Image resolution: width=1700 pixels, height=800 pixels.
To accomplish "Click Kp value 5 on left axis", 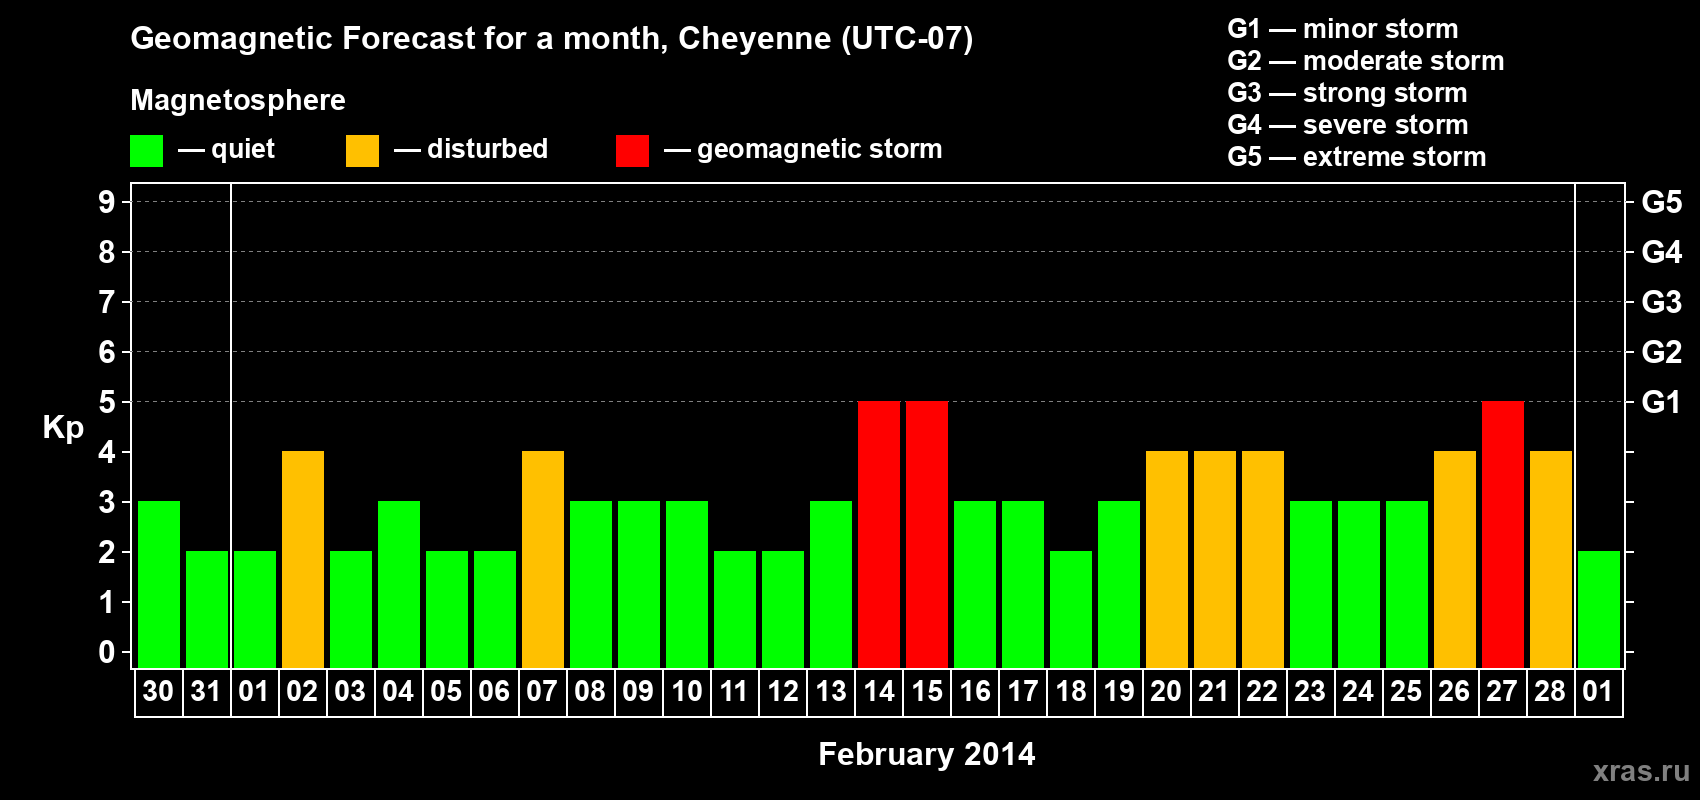I will (107, 402).
